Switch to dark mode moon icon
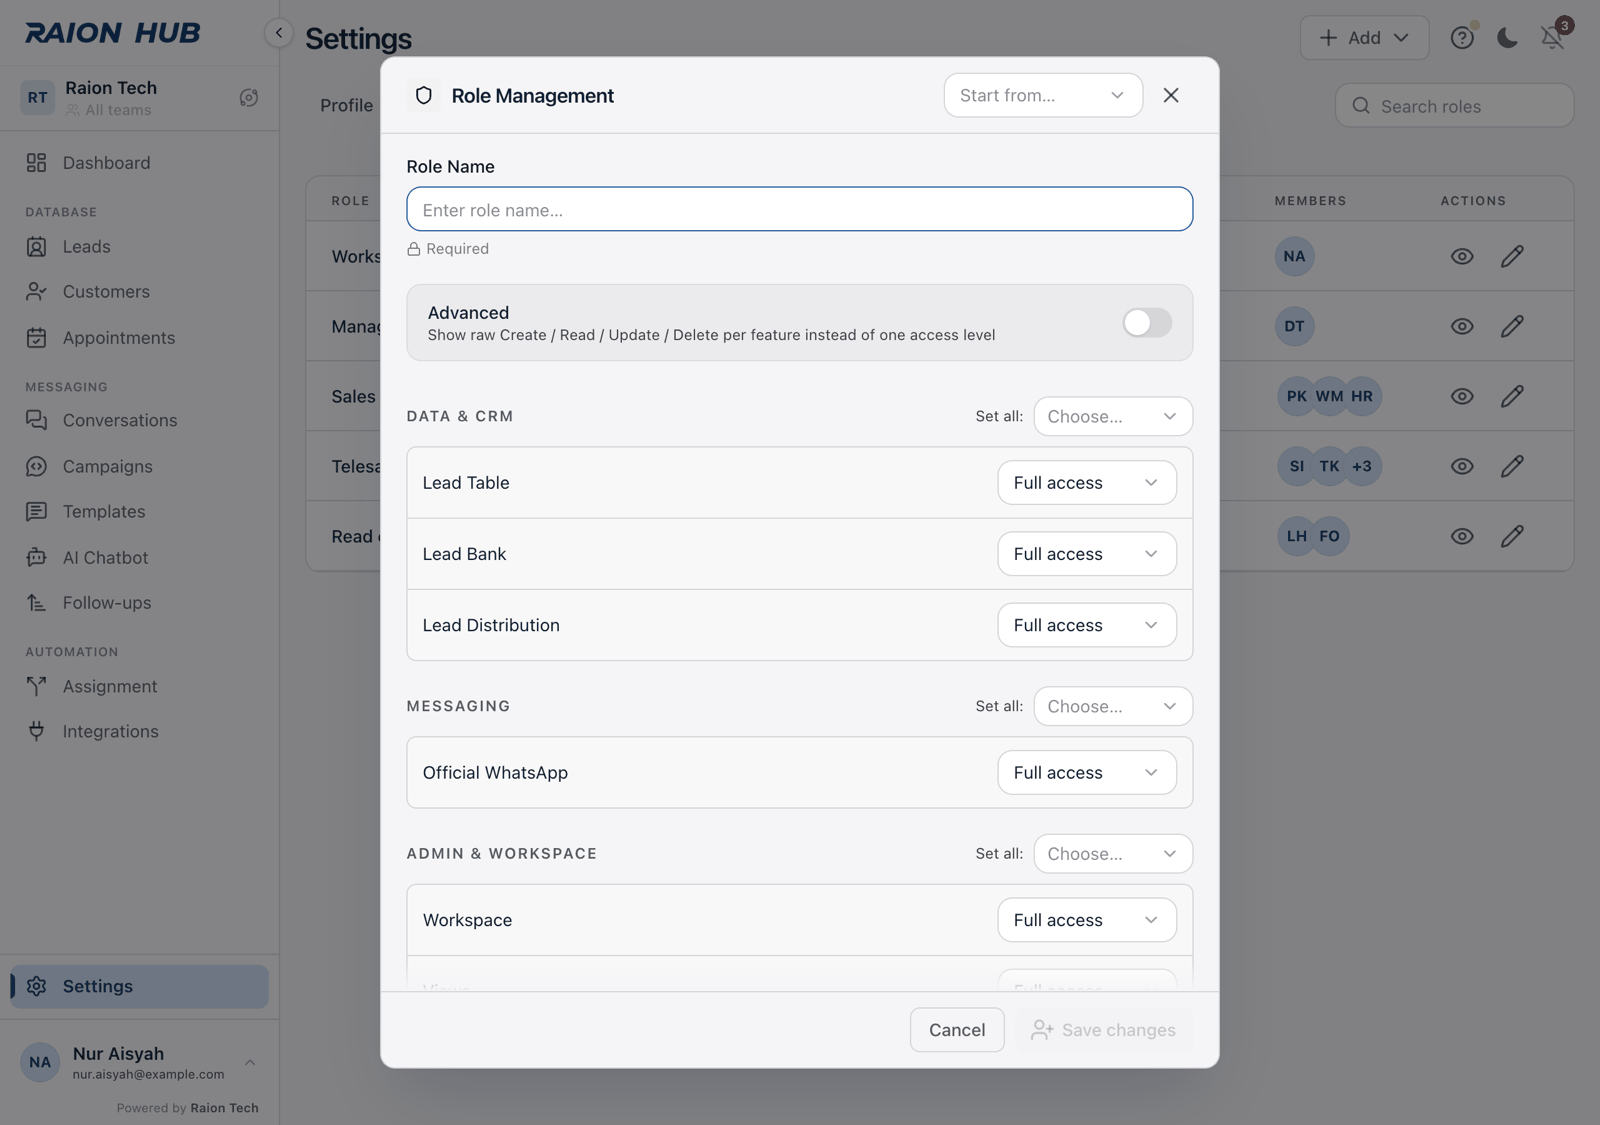 1507,38
